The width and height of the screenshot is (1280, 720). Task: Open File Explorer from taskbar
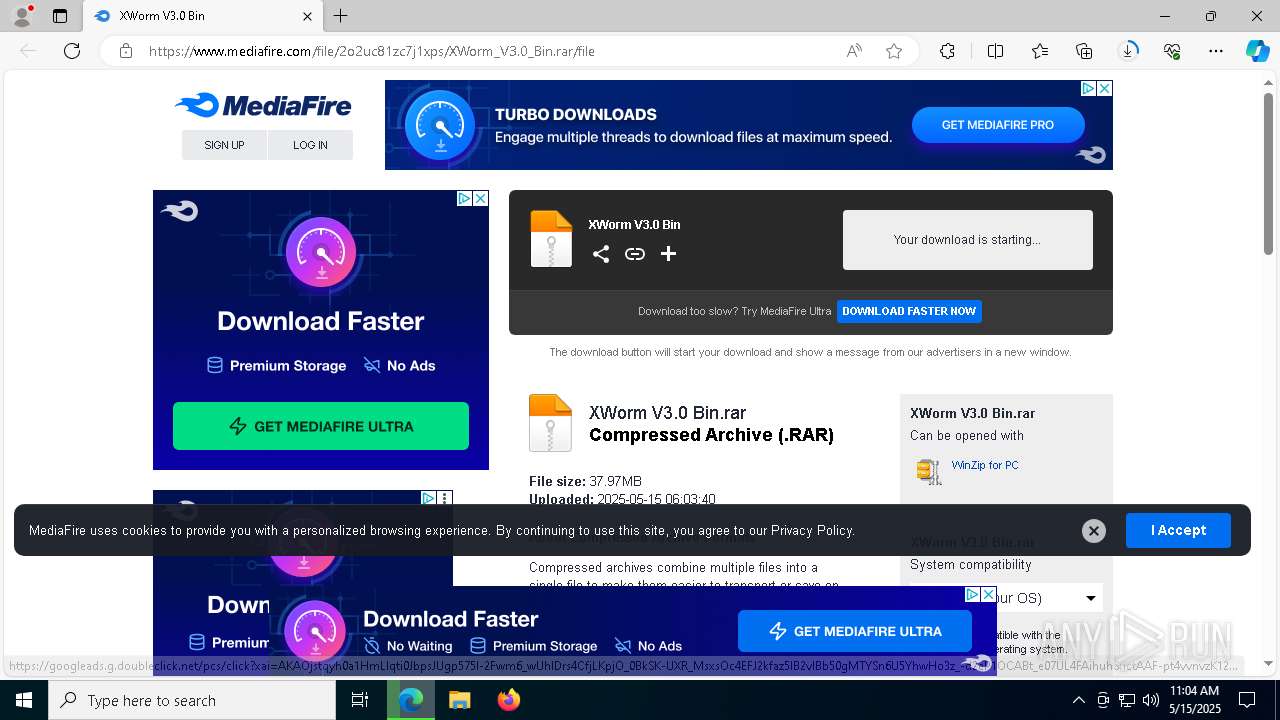459,700
